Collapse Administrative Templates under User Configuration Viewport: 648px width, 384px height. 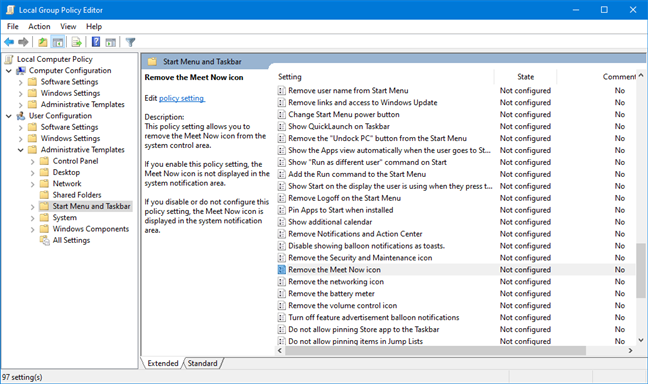point(20,150)
